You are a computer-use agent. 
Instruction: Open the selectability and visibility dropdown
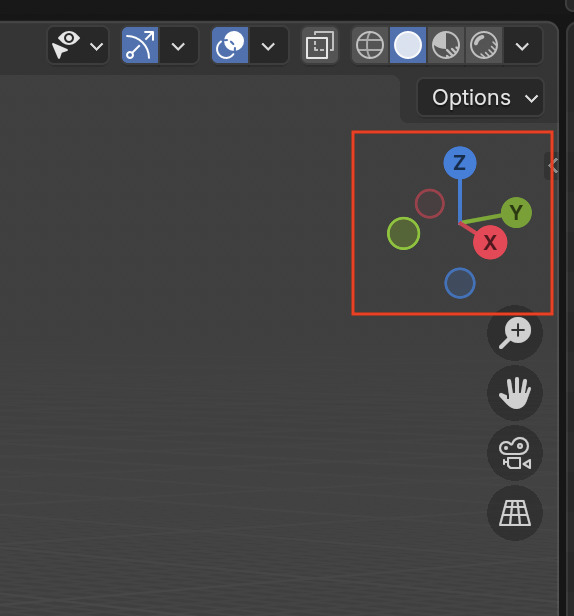click(78, 46)
